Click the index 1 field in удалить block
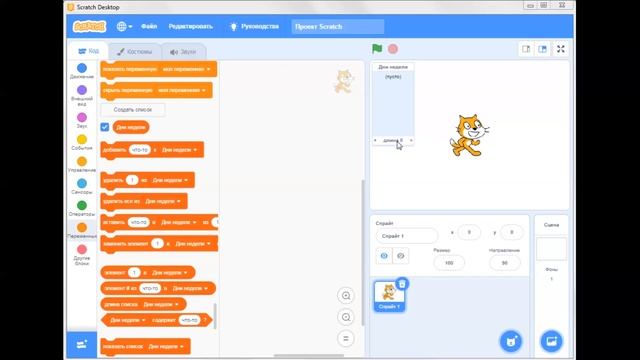Image resolution: width=640 pixels, height=360 pixels. point(132,180)
